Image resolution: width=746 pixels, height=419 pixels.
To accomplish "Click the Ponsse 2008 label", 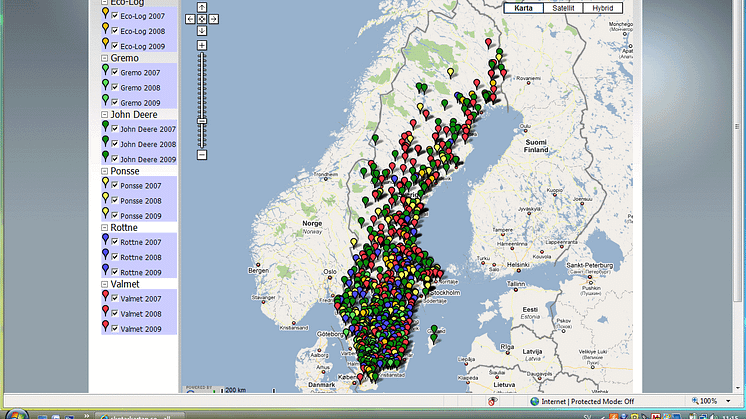I will [x=141, y=201].
